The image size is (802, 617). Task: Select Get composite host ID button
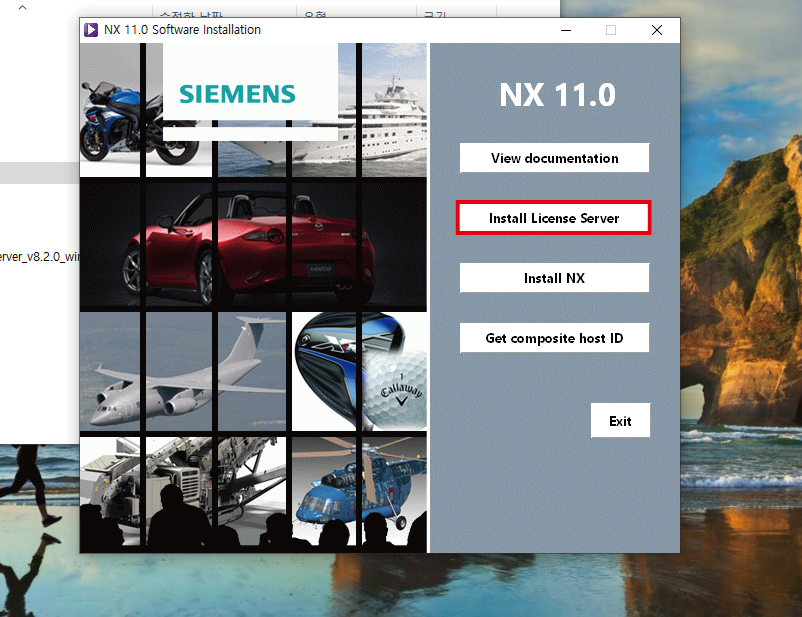[x=554, y=338]
